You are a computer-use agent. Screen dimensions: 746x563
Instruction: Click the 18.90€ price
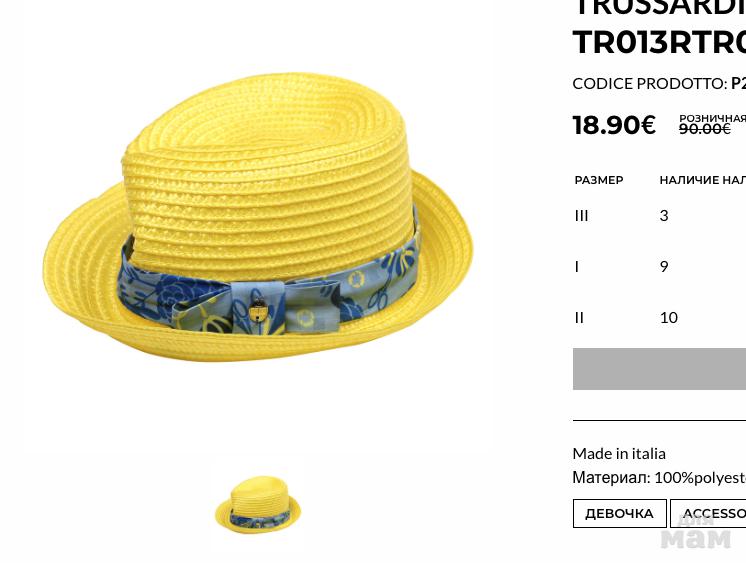tap(614, 125)
